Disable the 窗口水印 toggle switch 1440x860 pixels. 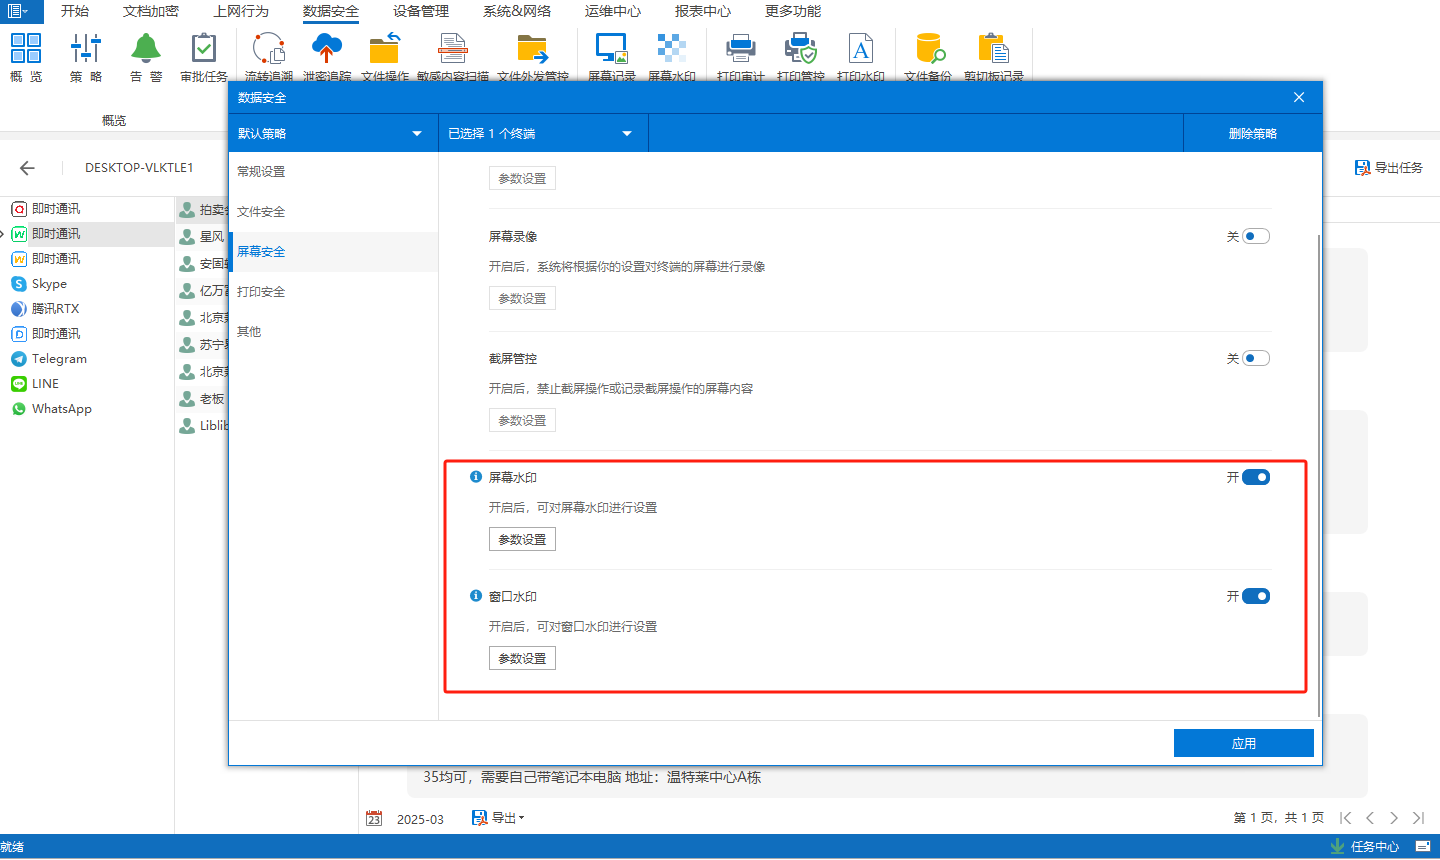coord(1255,596)
